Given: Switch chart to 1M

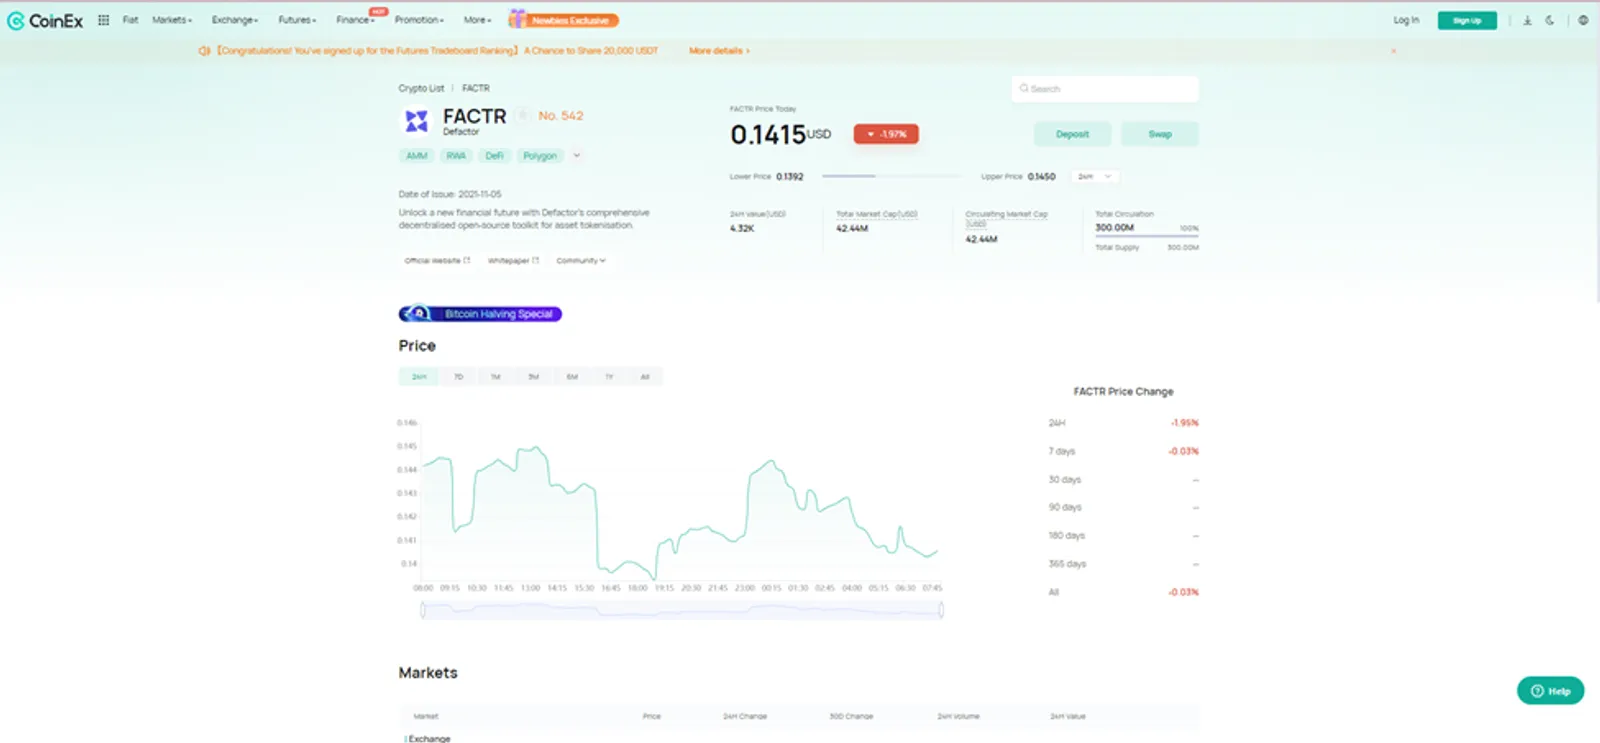Looking at the screenshot, I should click(x=495, y=377).
